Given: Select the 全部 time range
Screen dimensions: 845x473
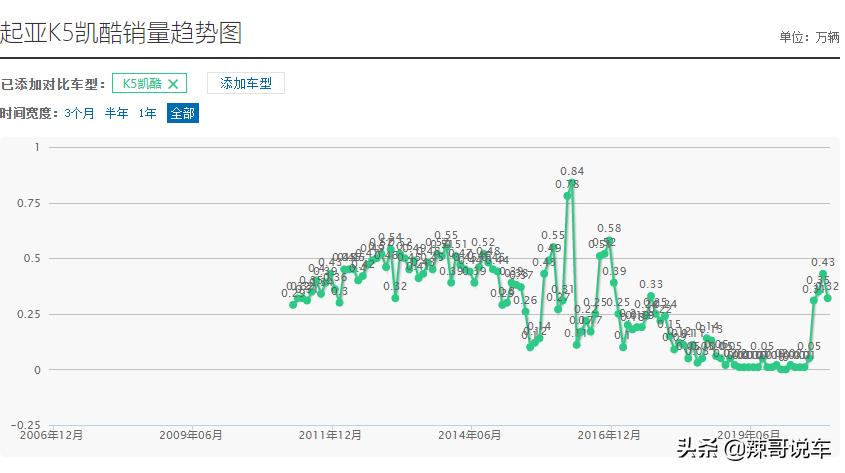Looking at the screenshot, I should click(183, 113).
